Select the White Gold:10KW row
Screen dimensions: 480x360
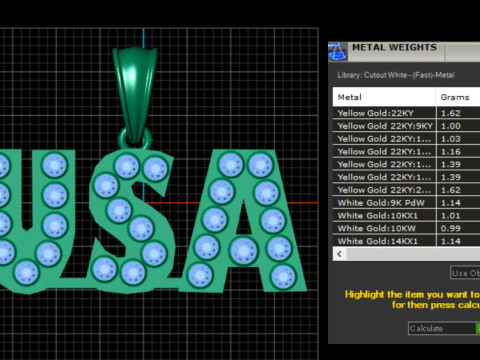click(x=406, y=228)
